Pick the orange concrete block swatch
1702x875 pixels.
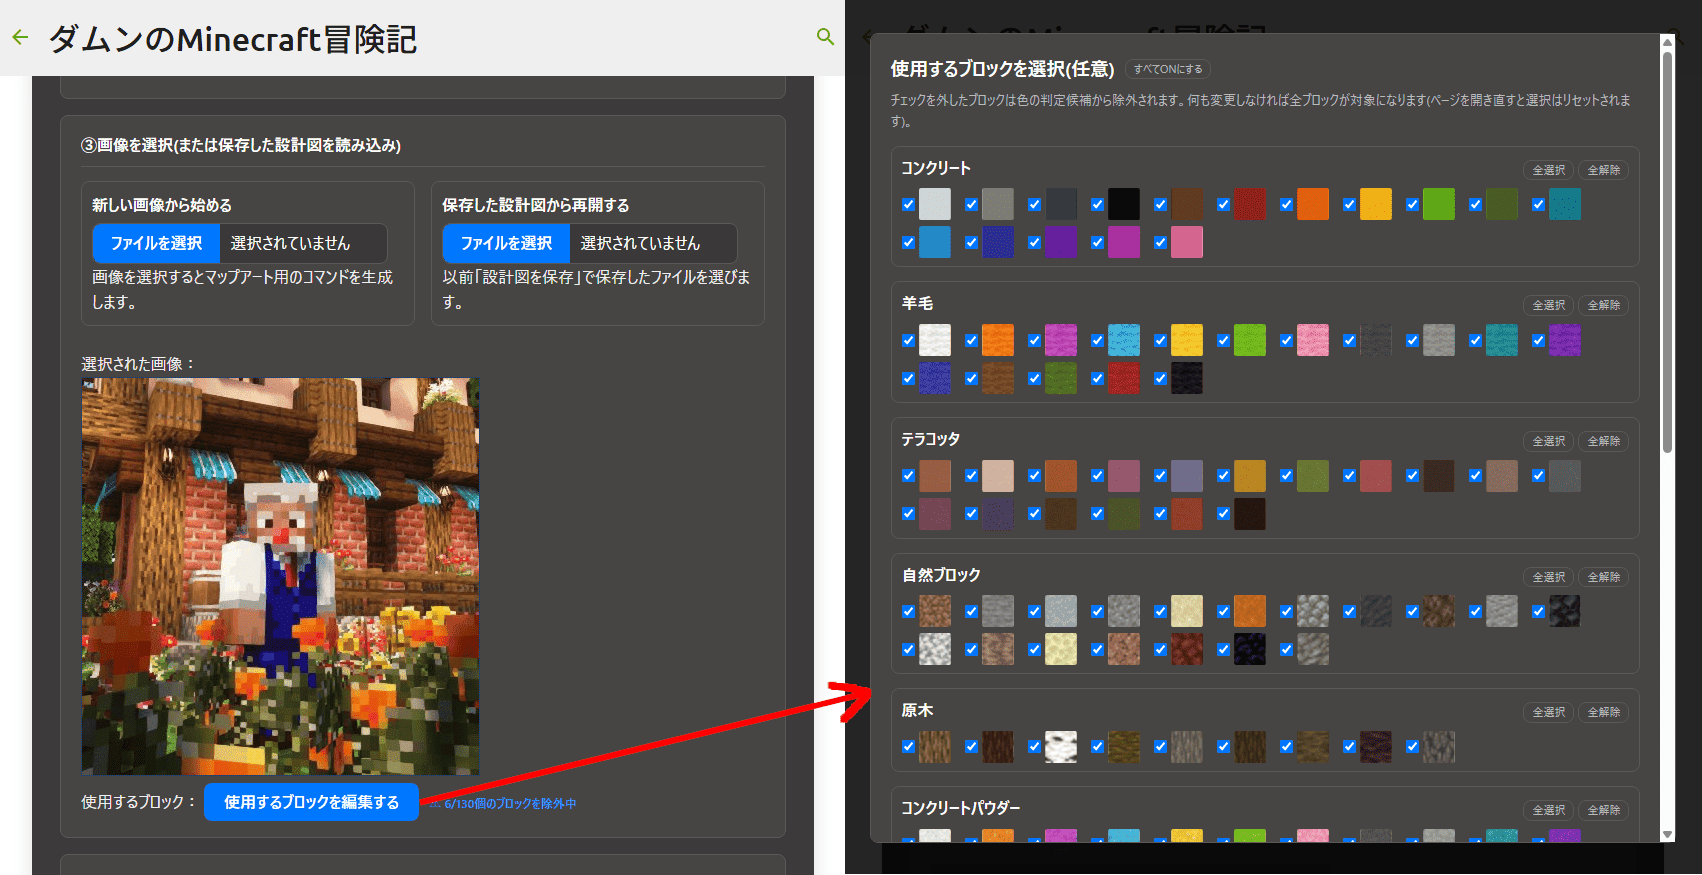pos(1313,204)
